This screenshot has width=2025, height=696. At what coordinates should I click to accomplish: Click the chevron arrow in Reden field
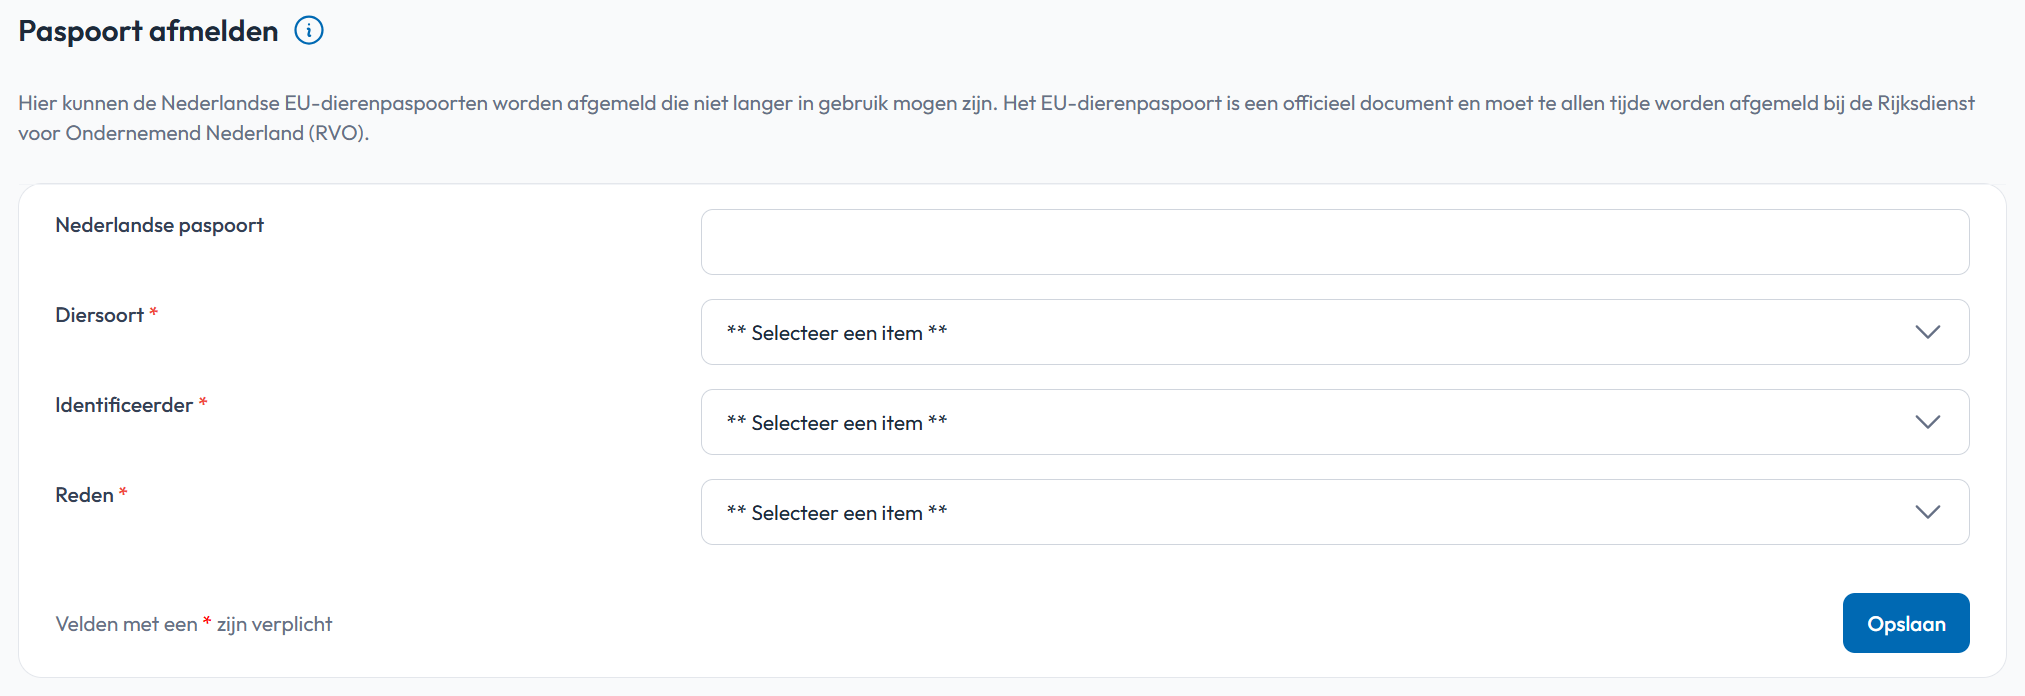pos(1927,512)
